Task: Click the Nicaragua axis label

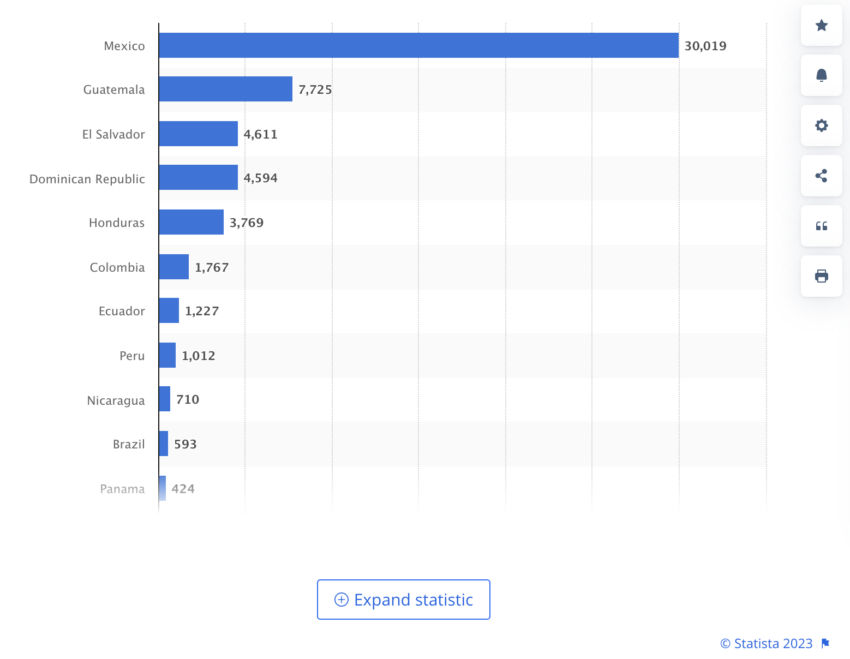Action: (x=115, y=400)
